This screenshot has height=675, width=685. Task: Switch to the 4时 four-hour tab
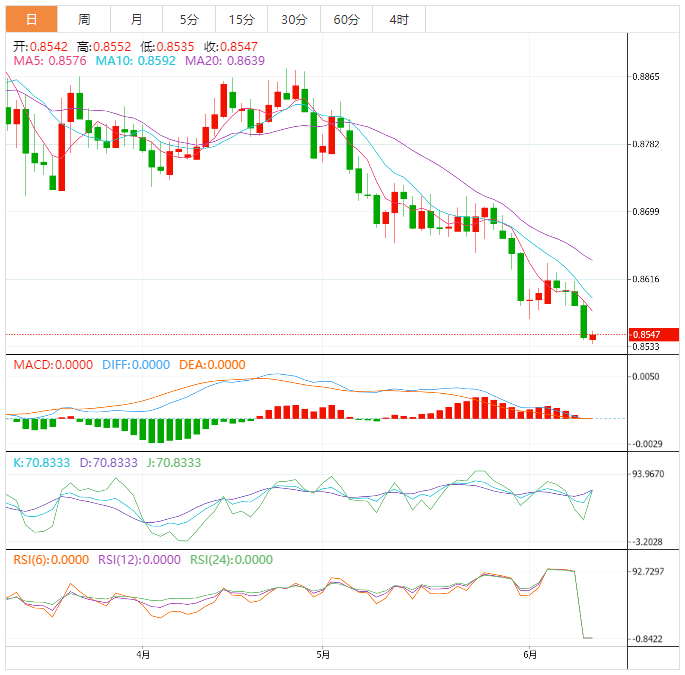click(398, 19)
